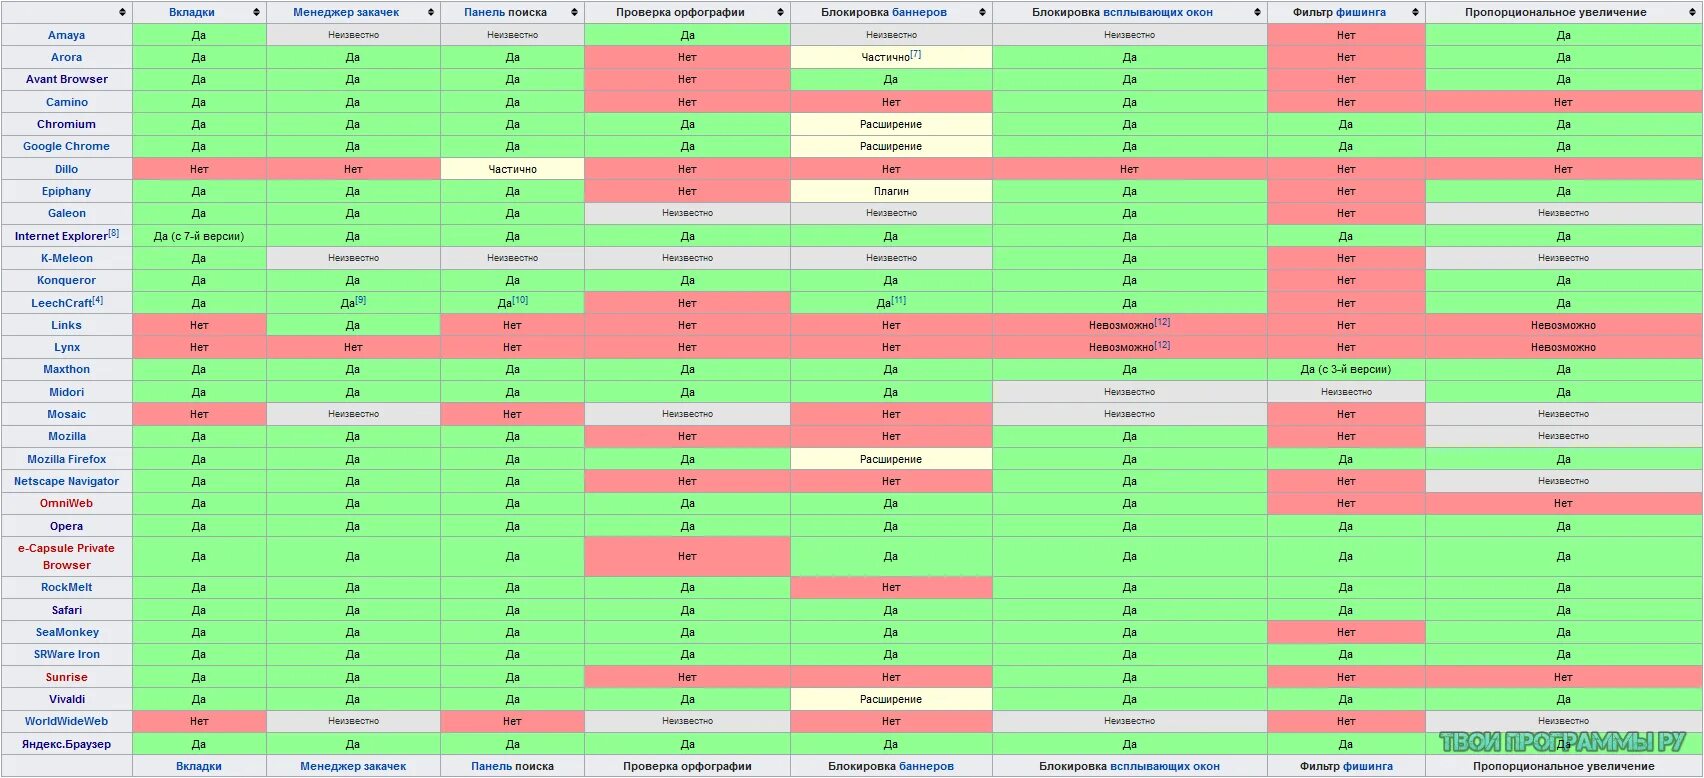Open the SRWare Iron link
This screenshot has width=1704, height=778.
tap(67, 655)
